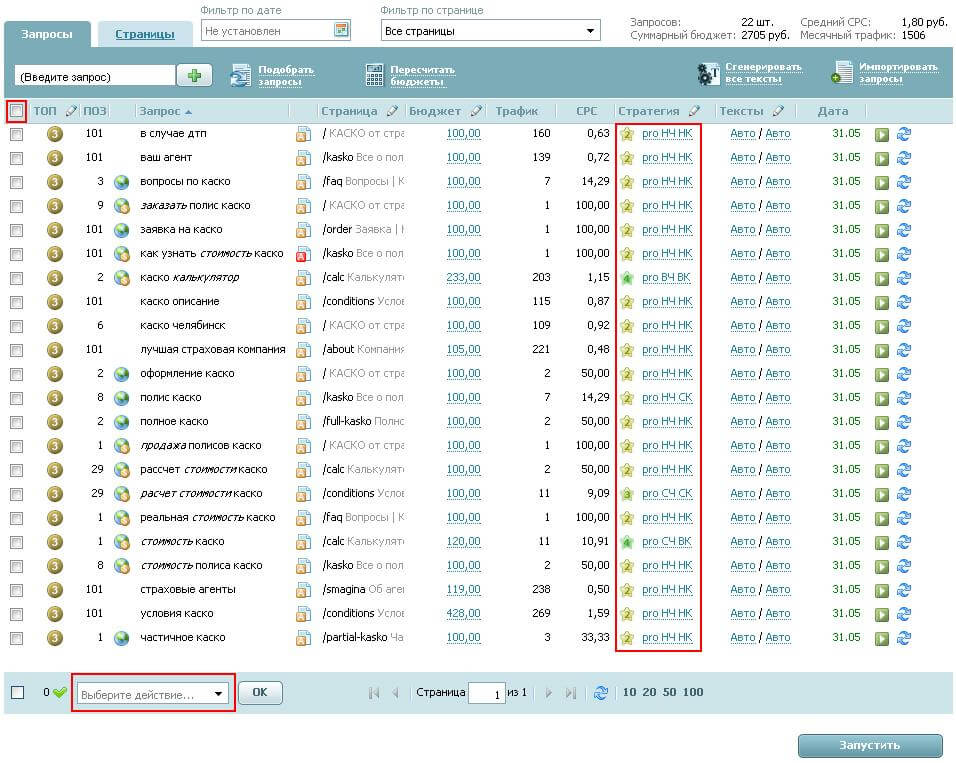Select the Запросы tab
Viewport: 956px width, 763px height.
click(47, 34)
